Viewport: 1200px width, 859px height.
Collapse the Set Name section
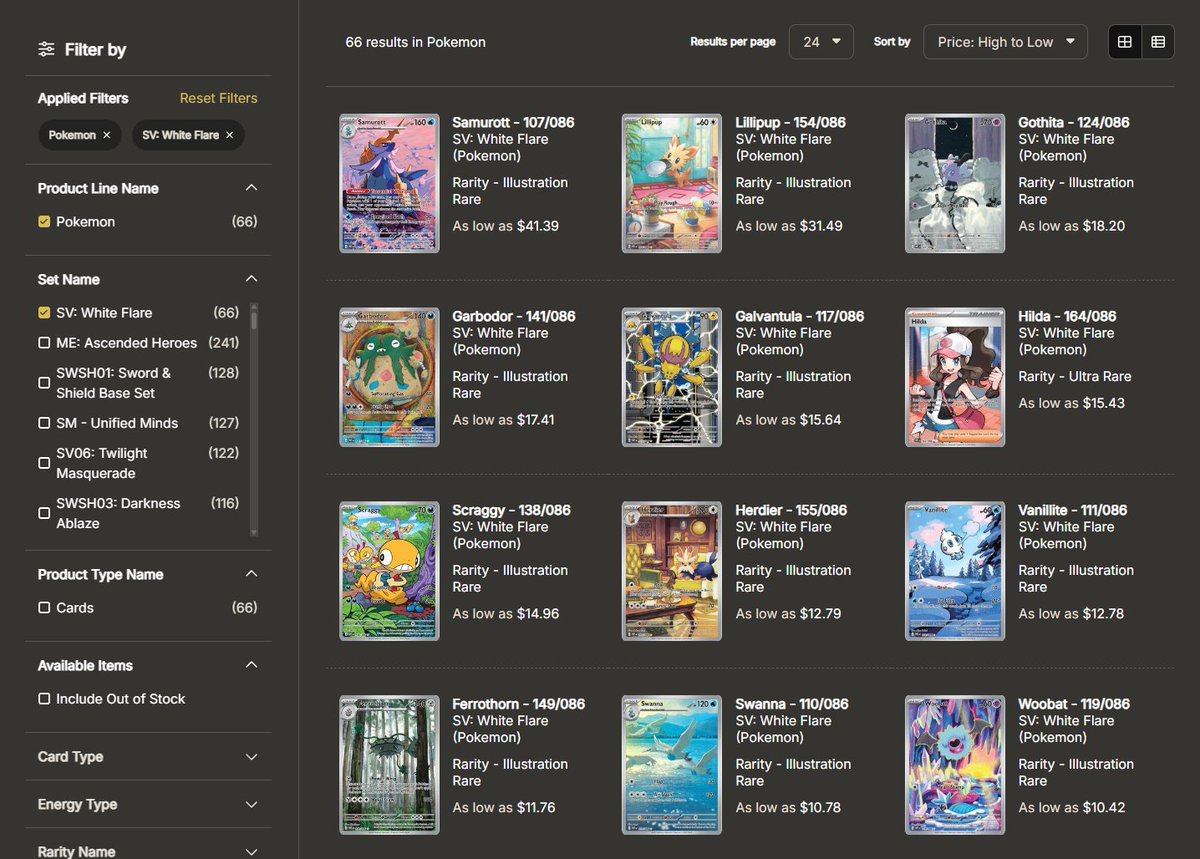tap(251, 279)
